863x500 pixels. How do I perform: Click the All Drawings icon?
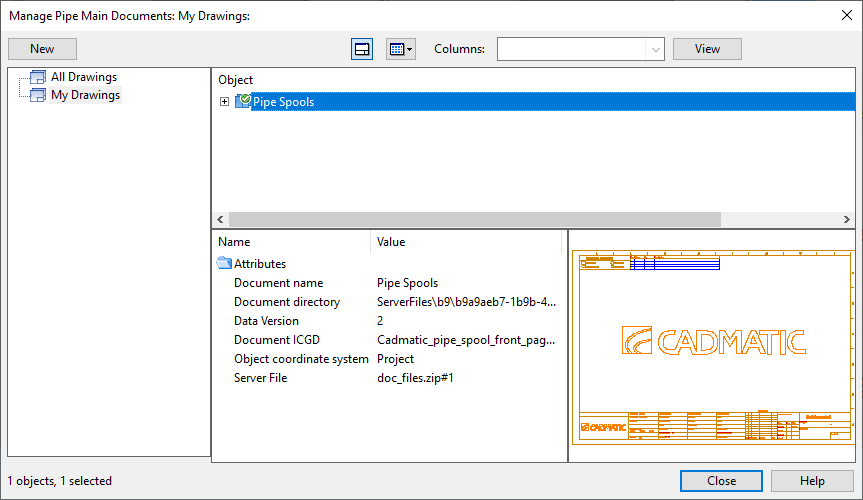(x=38, y=77)
